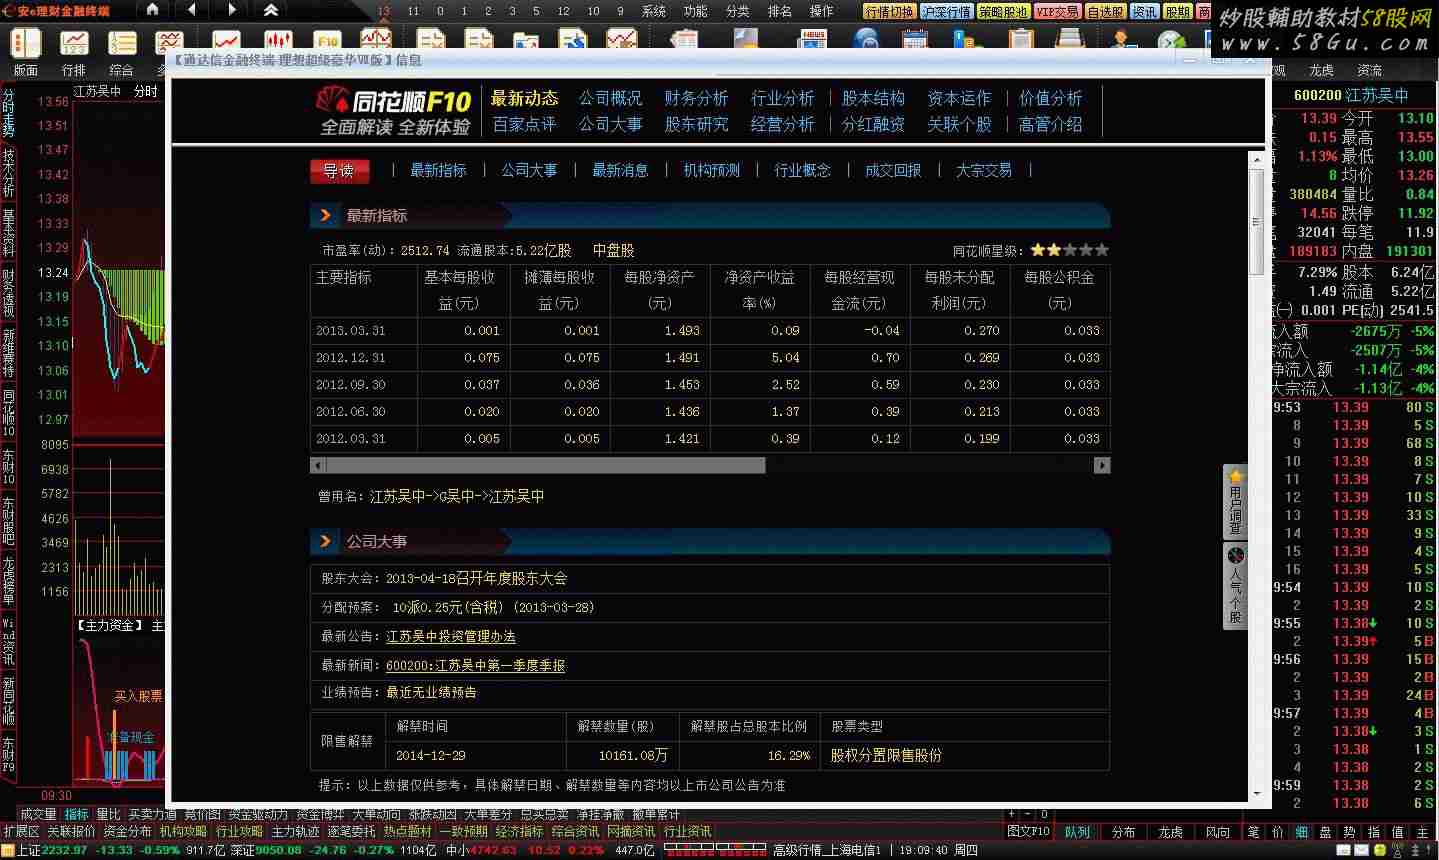Select the 图文F10 bottom tab

pyautogui.click(x=1028, y=831)
